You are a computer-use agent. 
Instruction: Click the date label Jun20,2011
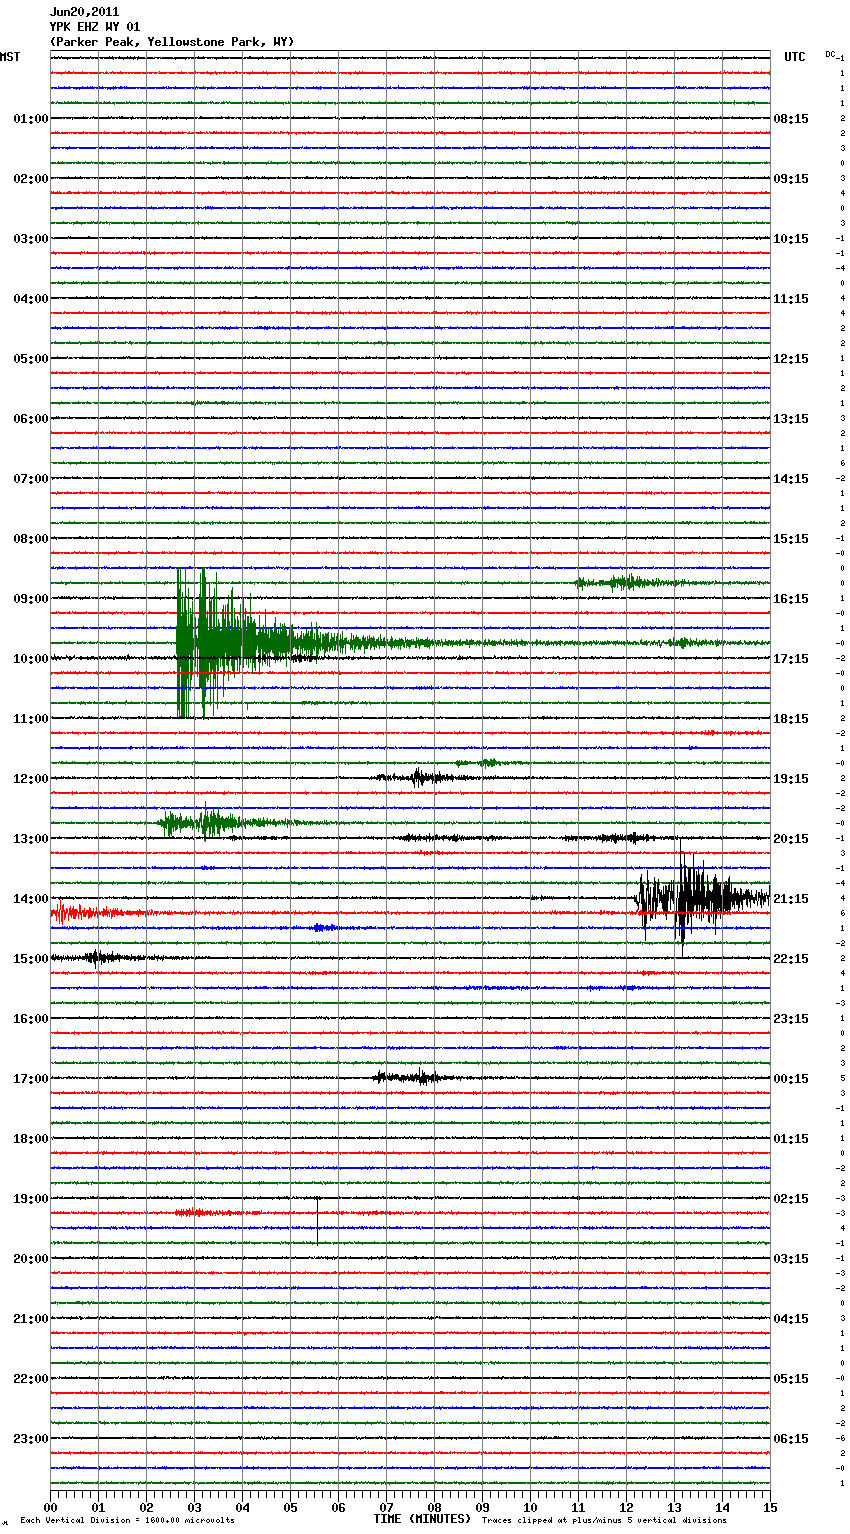84,12
